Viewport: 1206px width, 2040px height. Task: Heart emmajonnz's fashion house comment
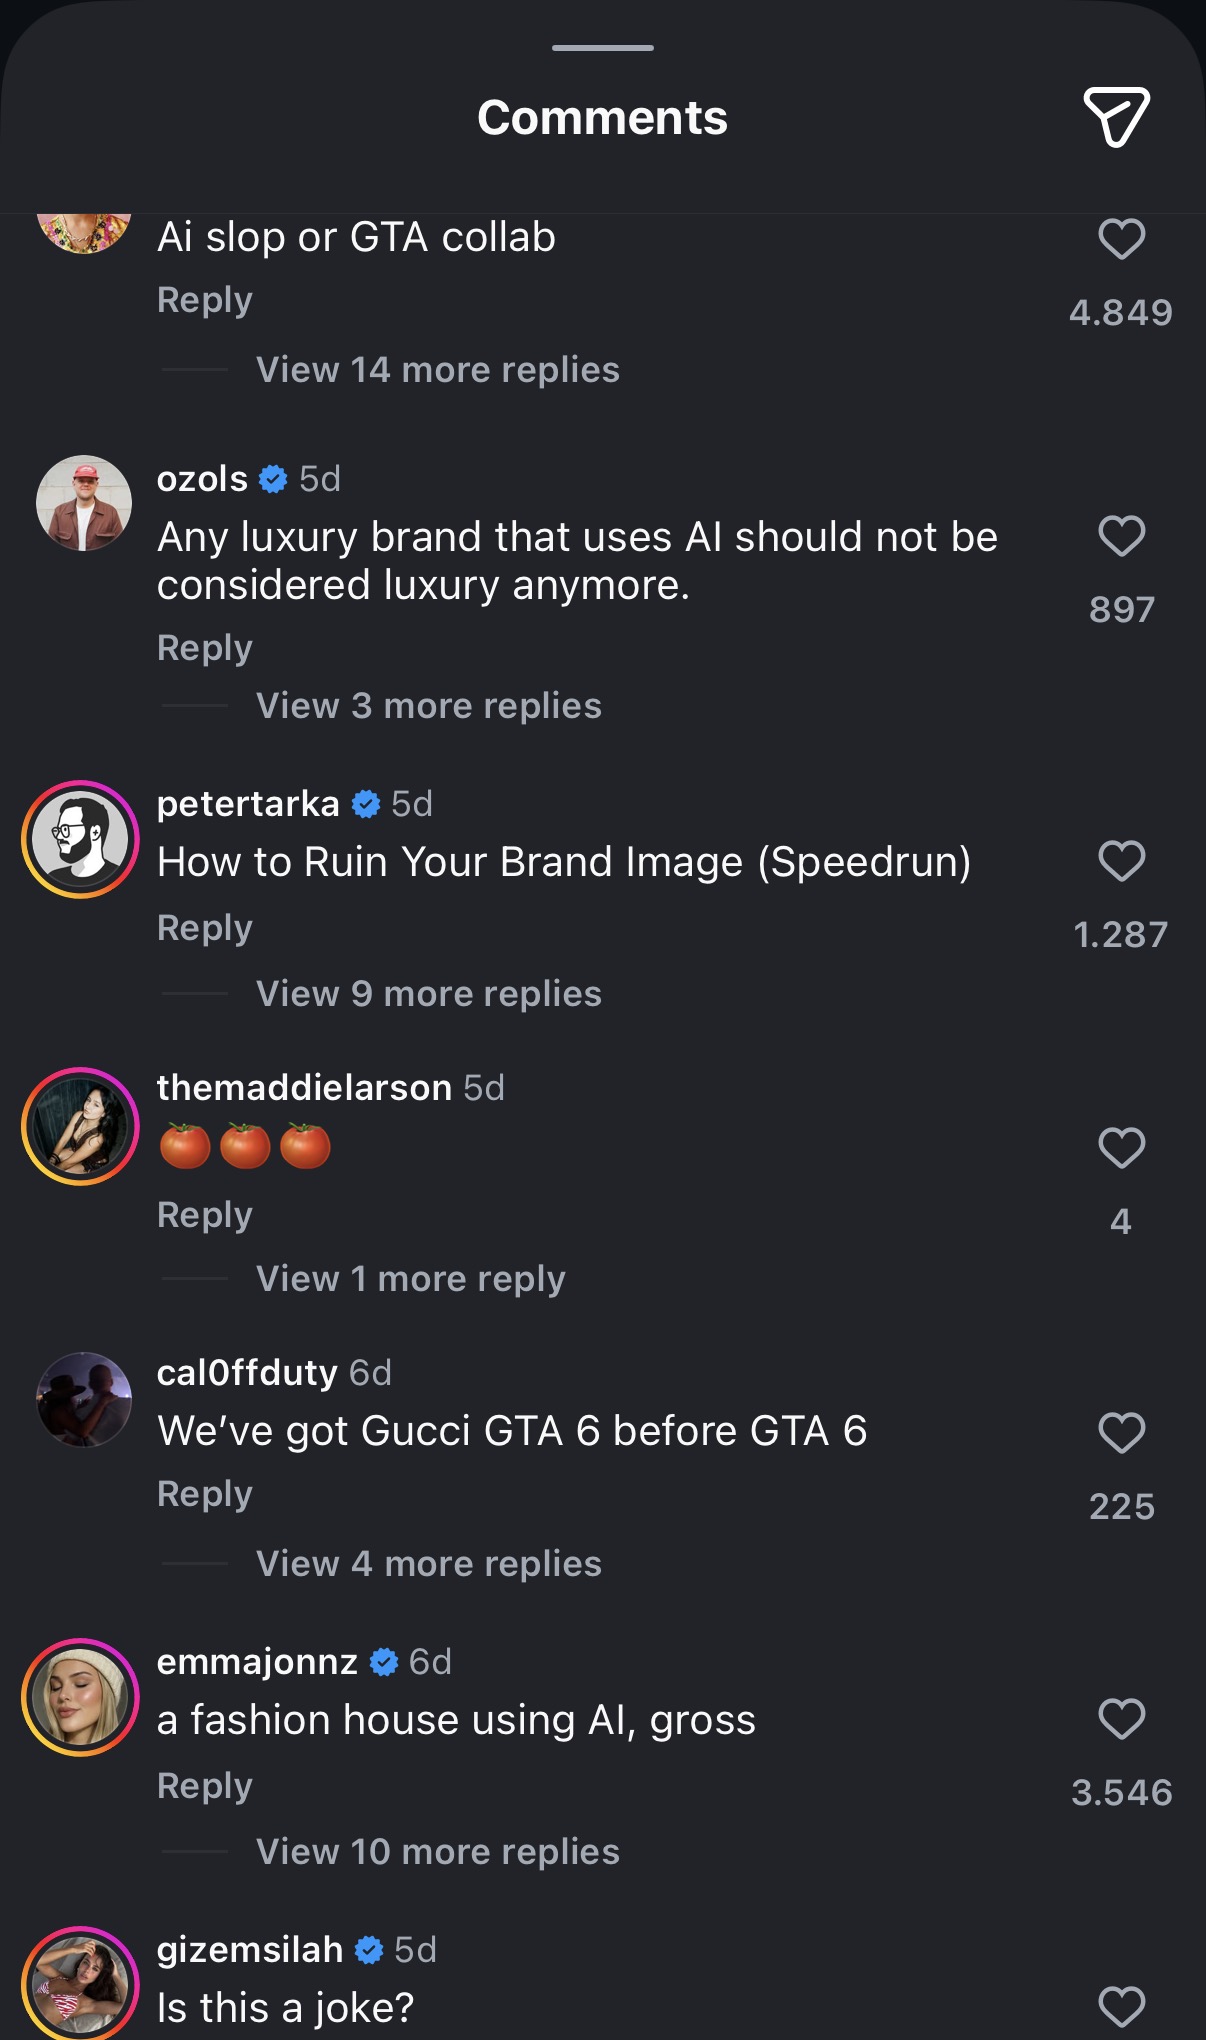point(1121,1719)
